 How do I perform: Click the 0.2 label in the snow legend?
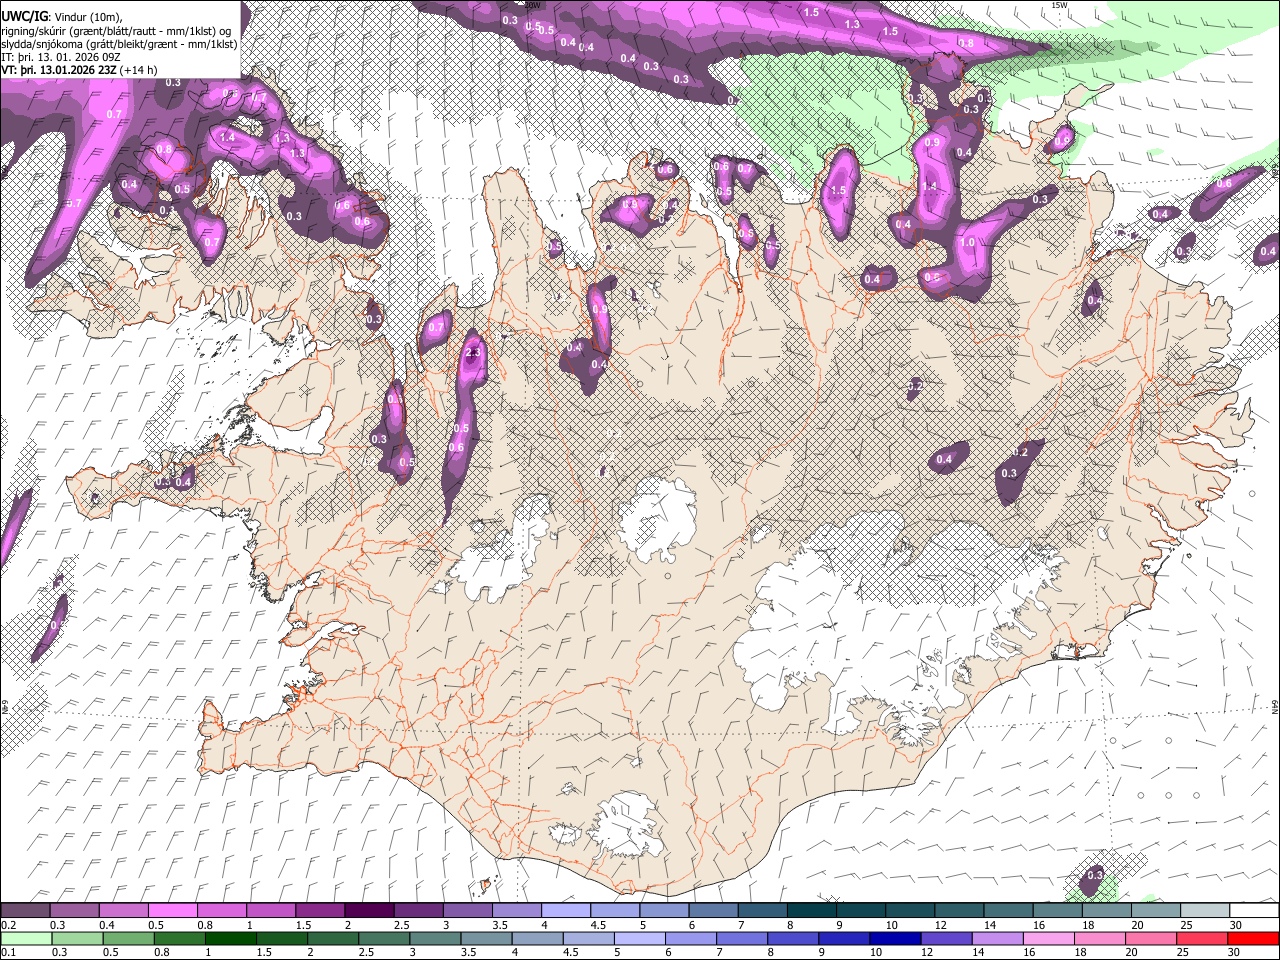click(8, 926)
